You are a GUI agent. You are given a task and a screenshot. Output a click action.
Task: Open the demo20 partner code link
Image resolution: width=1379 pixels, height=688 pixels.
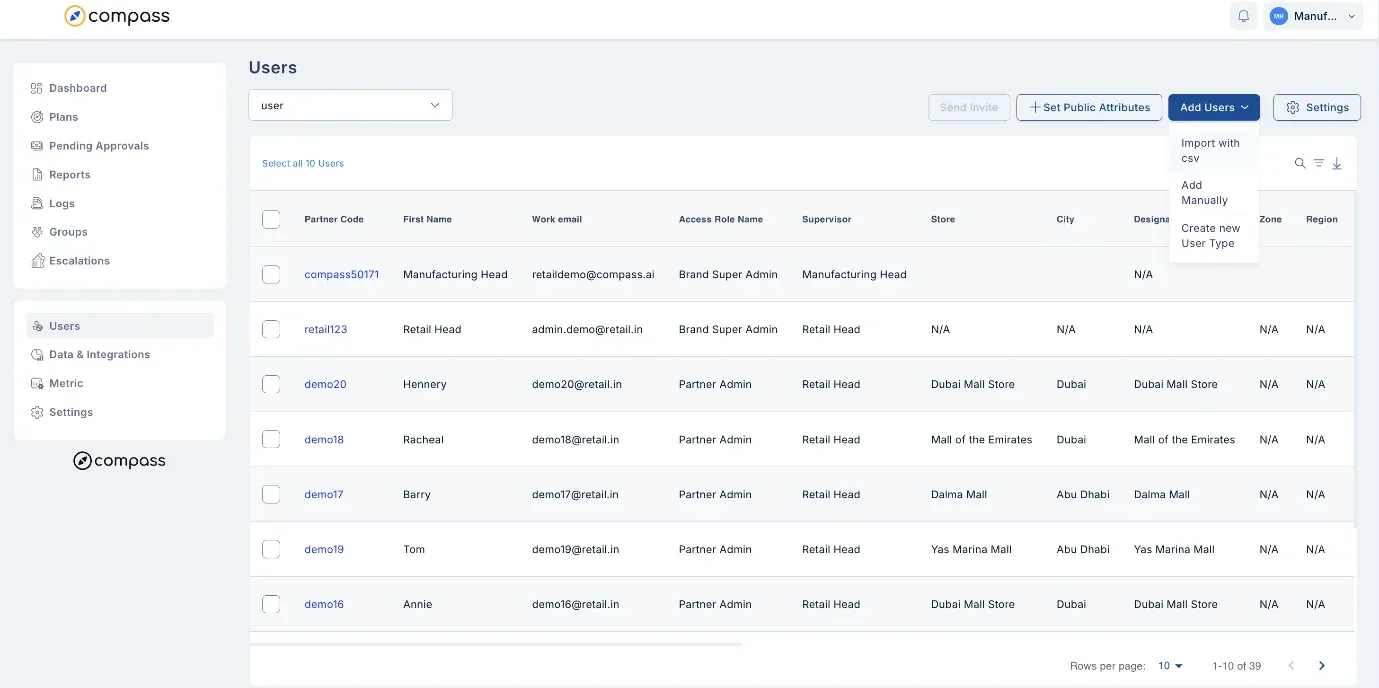tap(325, 384)
